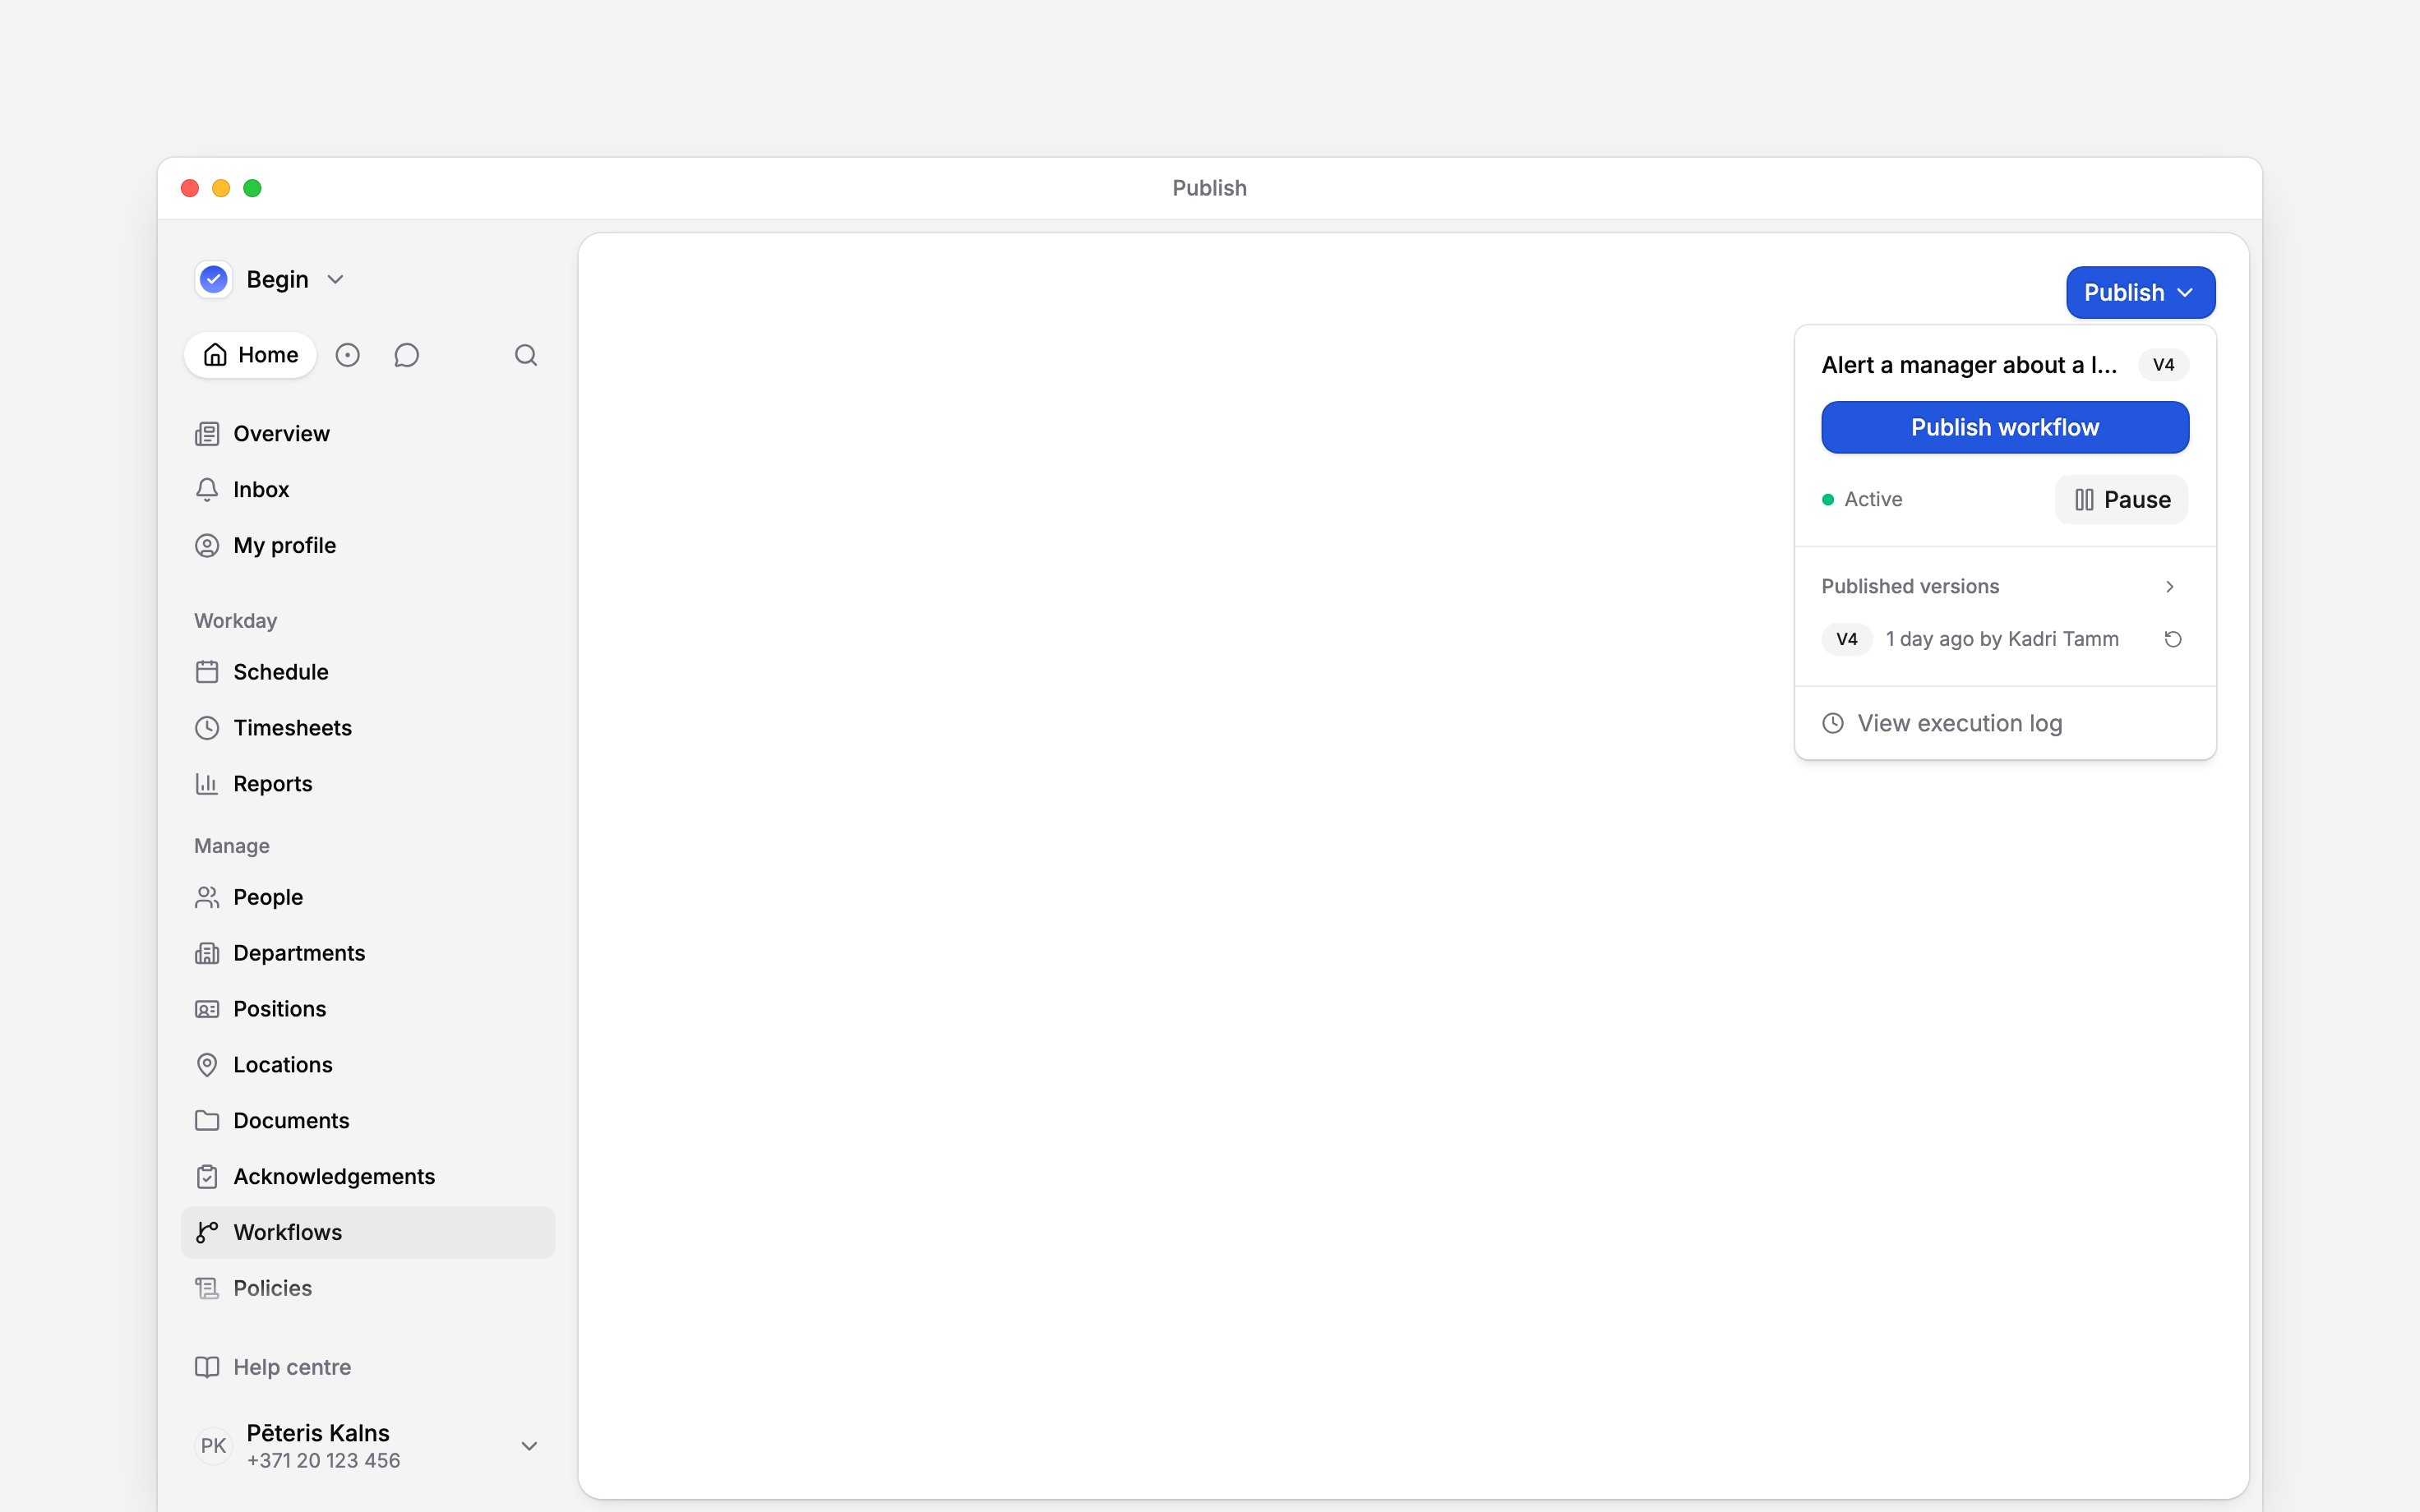
Task: Click the Workflows branch icon
Action: (207, 1233)
